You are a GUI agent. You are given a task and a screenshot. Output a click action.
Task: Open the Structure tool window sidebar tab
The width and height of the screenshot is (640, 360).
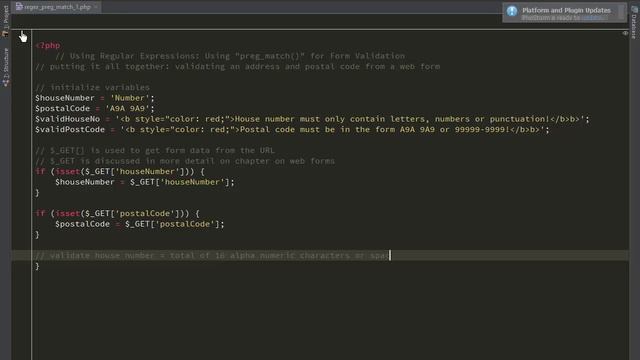click(5, 67)
